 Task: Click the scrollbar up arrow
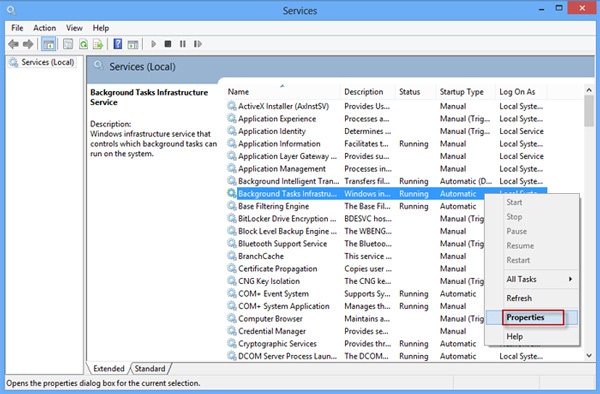coord(589,90)
